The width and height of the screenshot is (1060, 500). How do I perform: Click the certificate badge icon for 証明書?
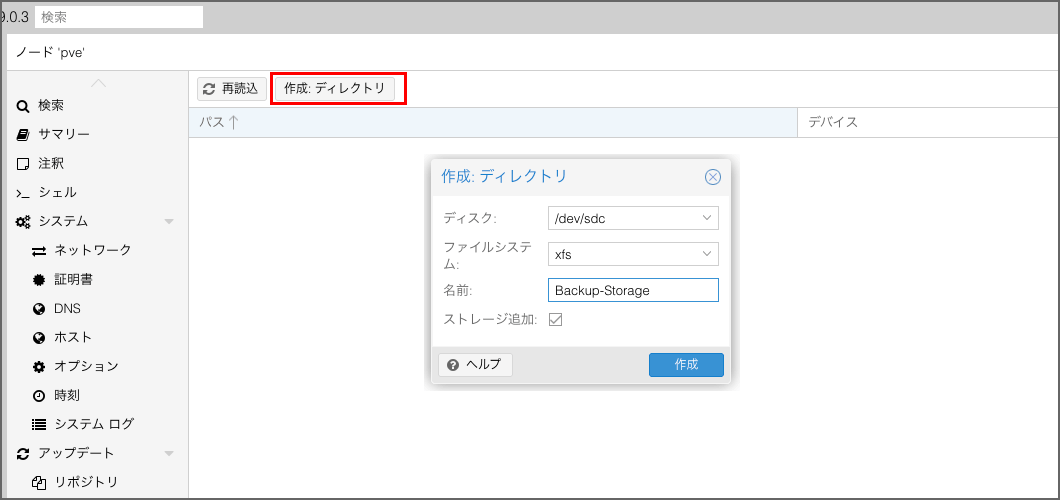[x=39, y=280]
